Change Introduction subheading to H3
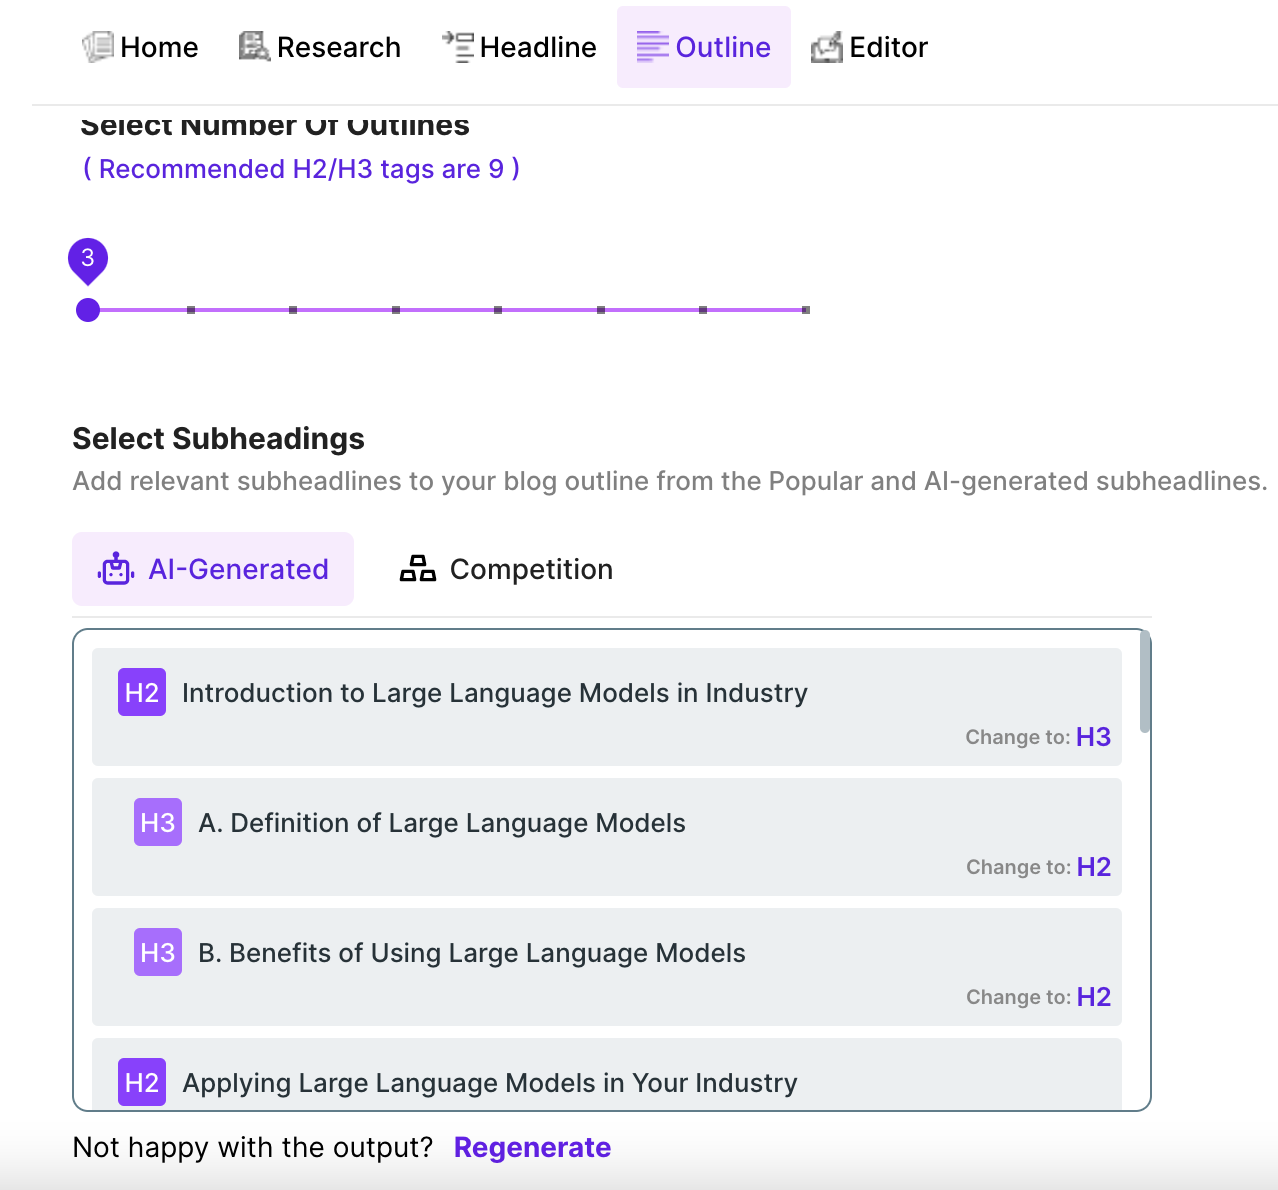This screenshot has height=1190, width=1278. click(1093, 737)
